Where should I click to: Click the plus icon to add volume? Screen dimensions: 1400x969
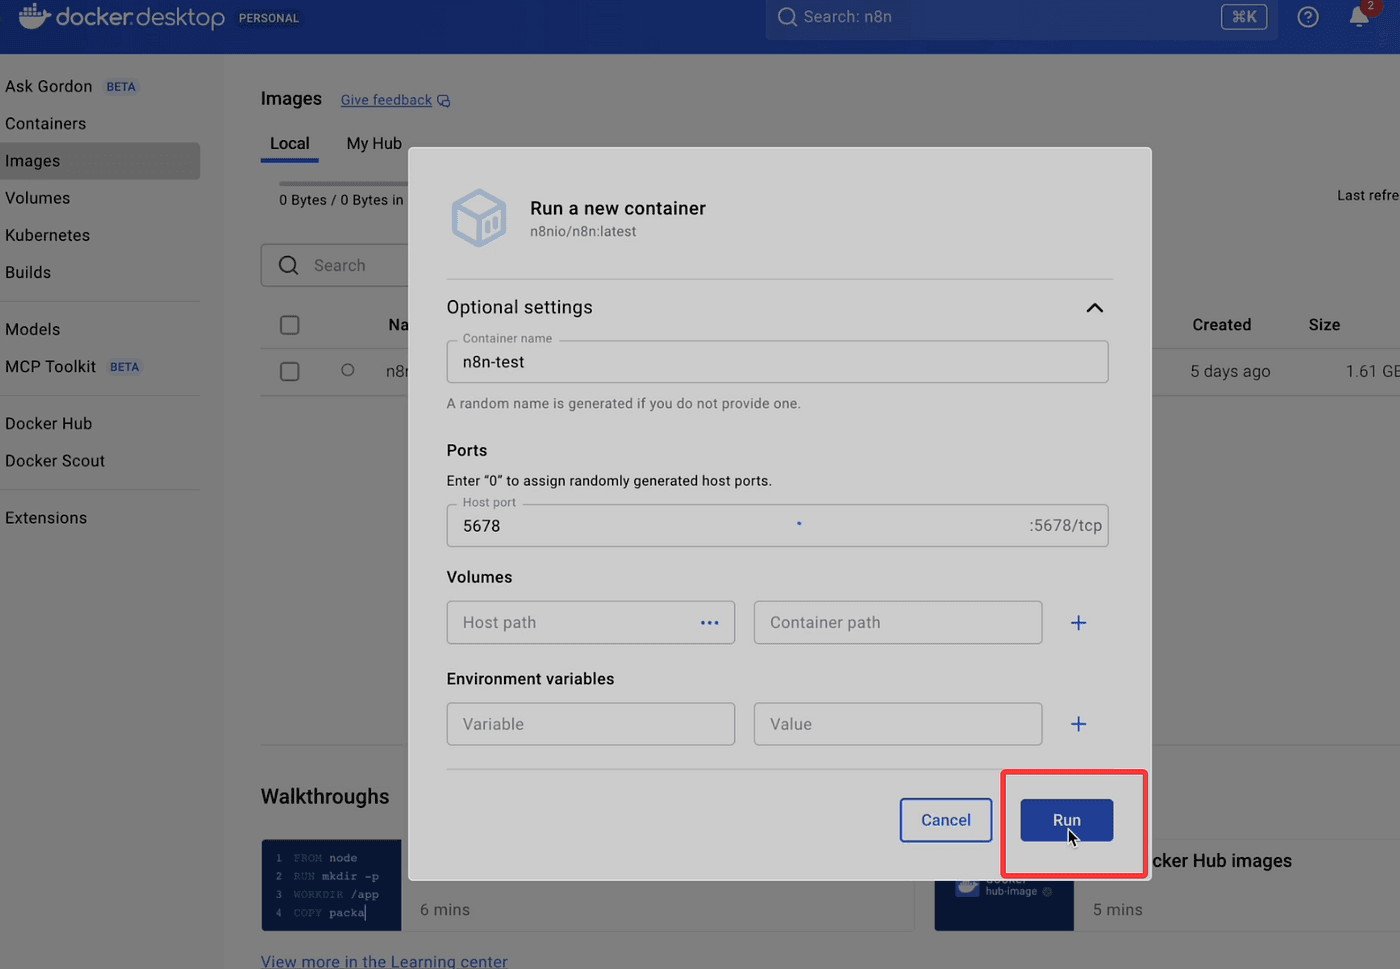pyautogui.click(x=1078, y=623)
